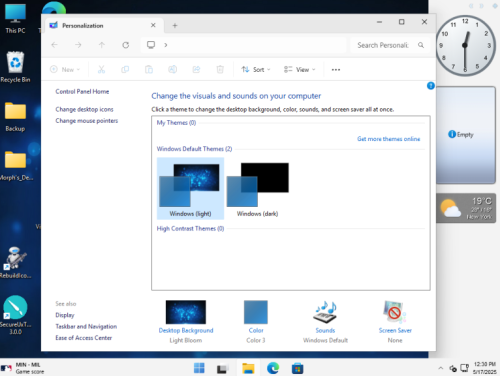The height and width of the screenshot is (376, 500).
Task: Click the Windows Default Themes (2) heading
Action: click(x=194, y=149)
